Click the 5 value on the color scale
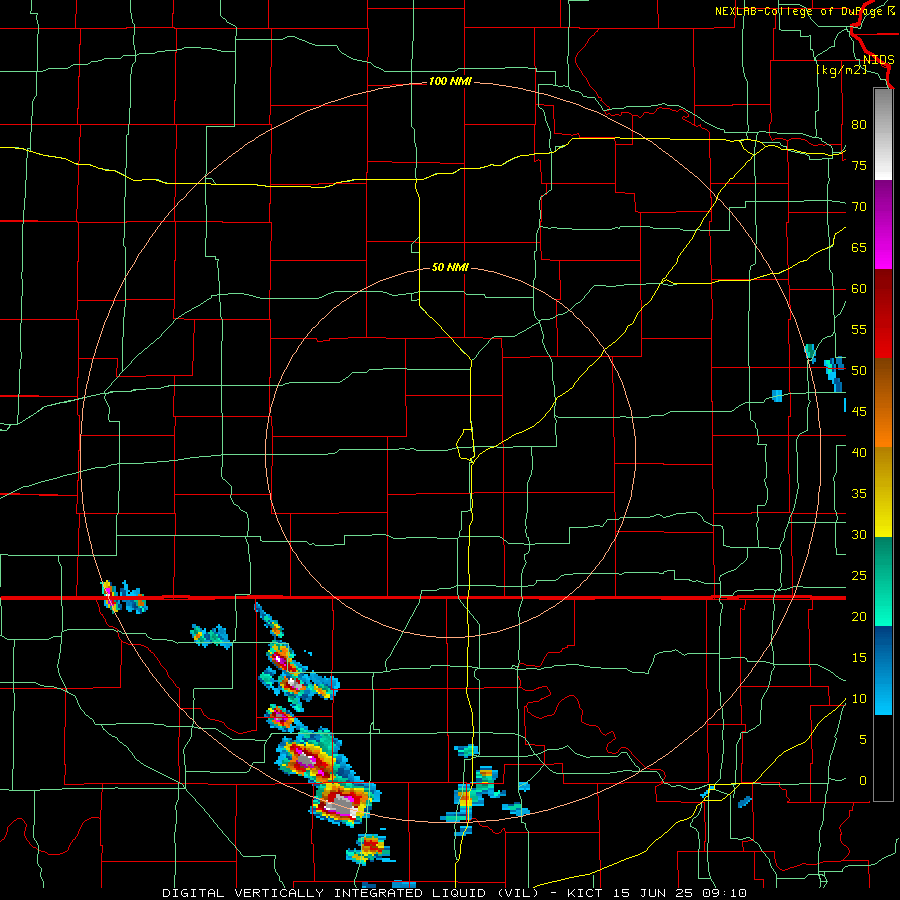This screenshot has height=900, width=900. click(863, 739)
